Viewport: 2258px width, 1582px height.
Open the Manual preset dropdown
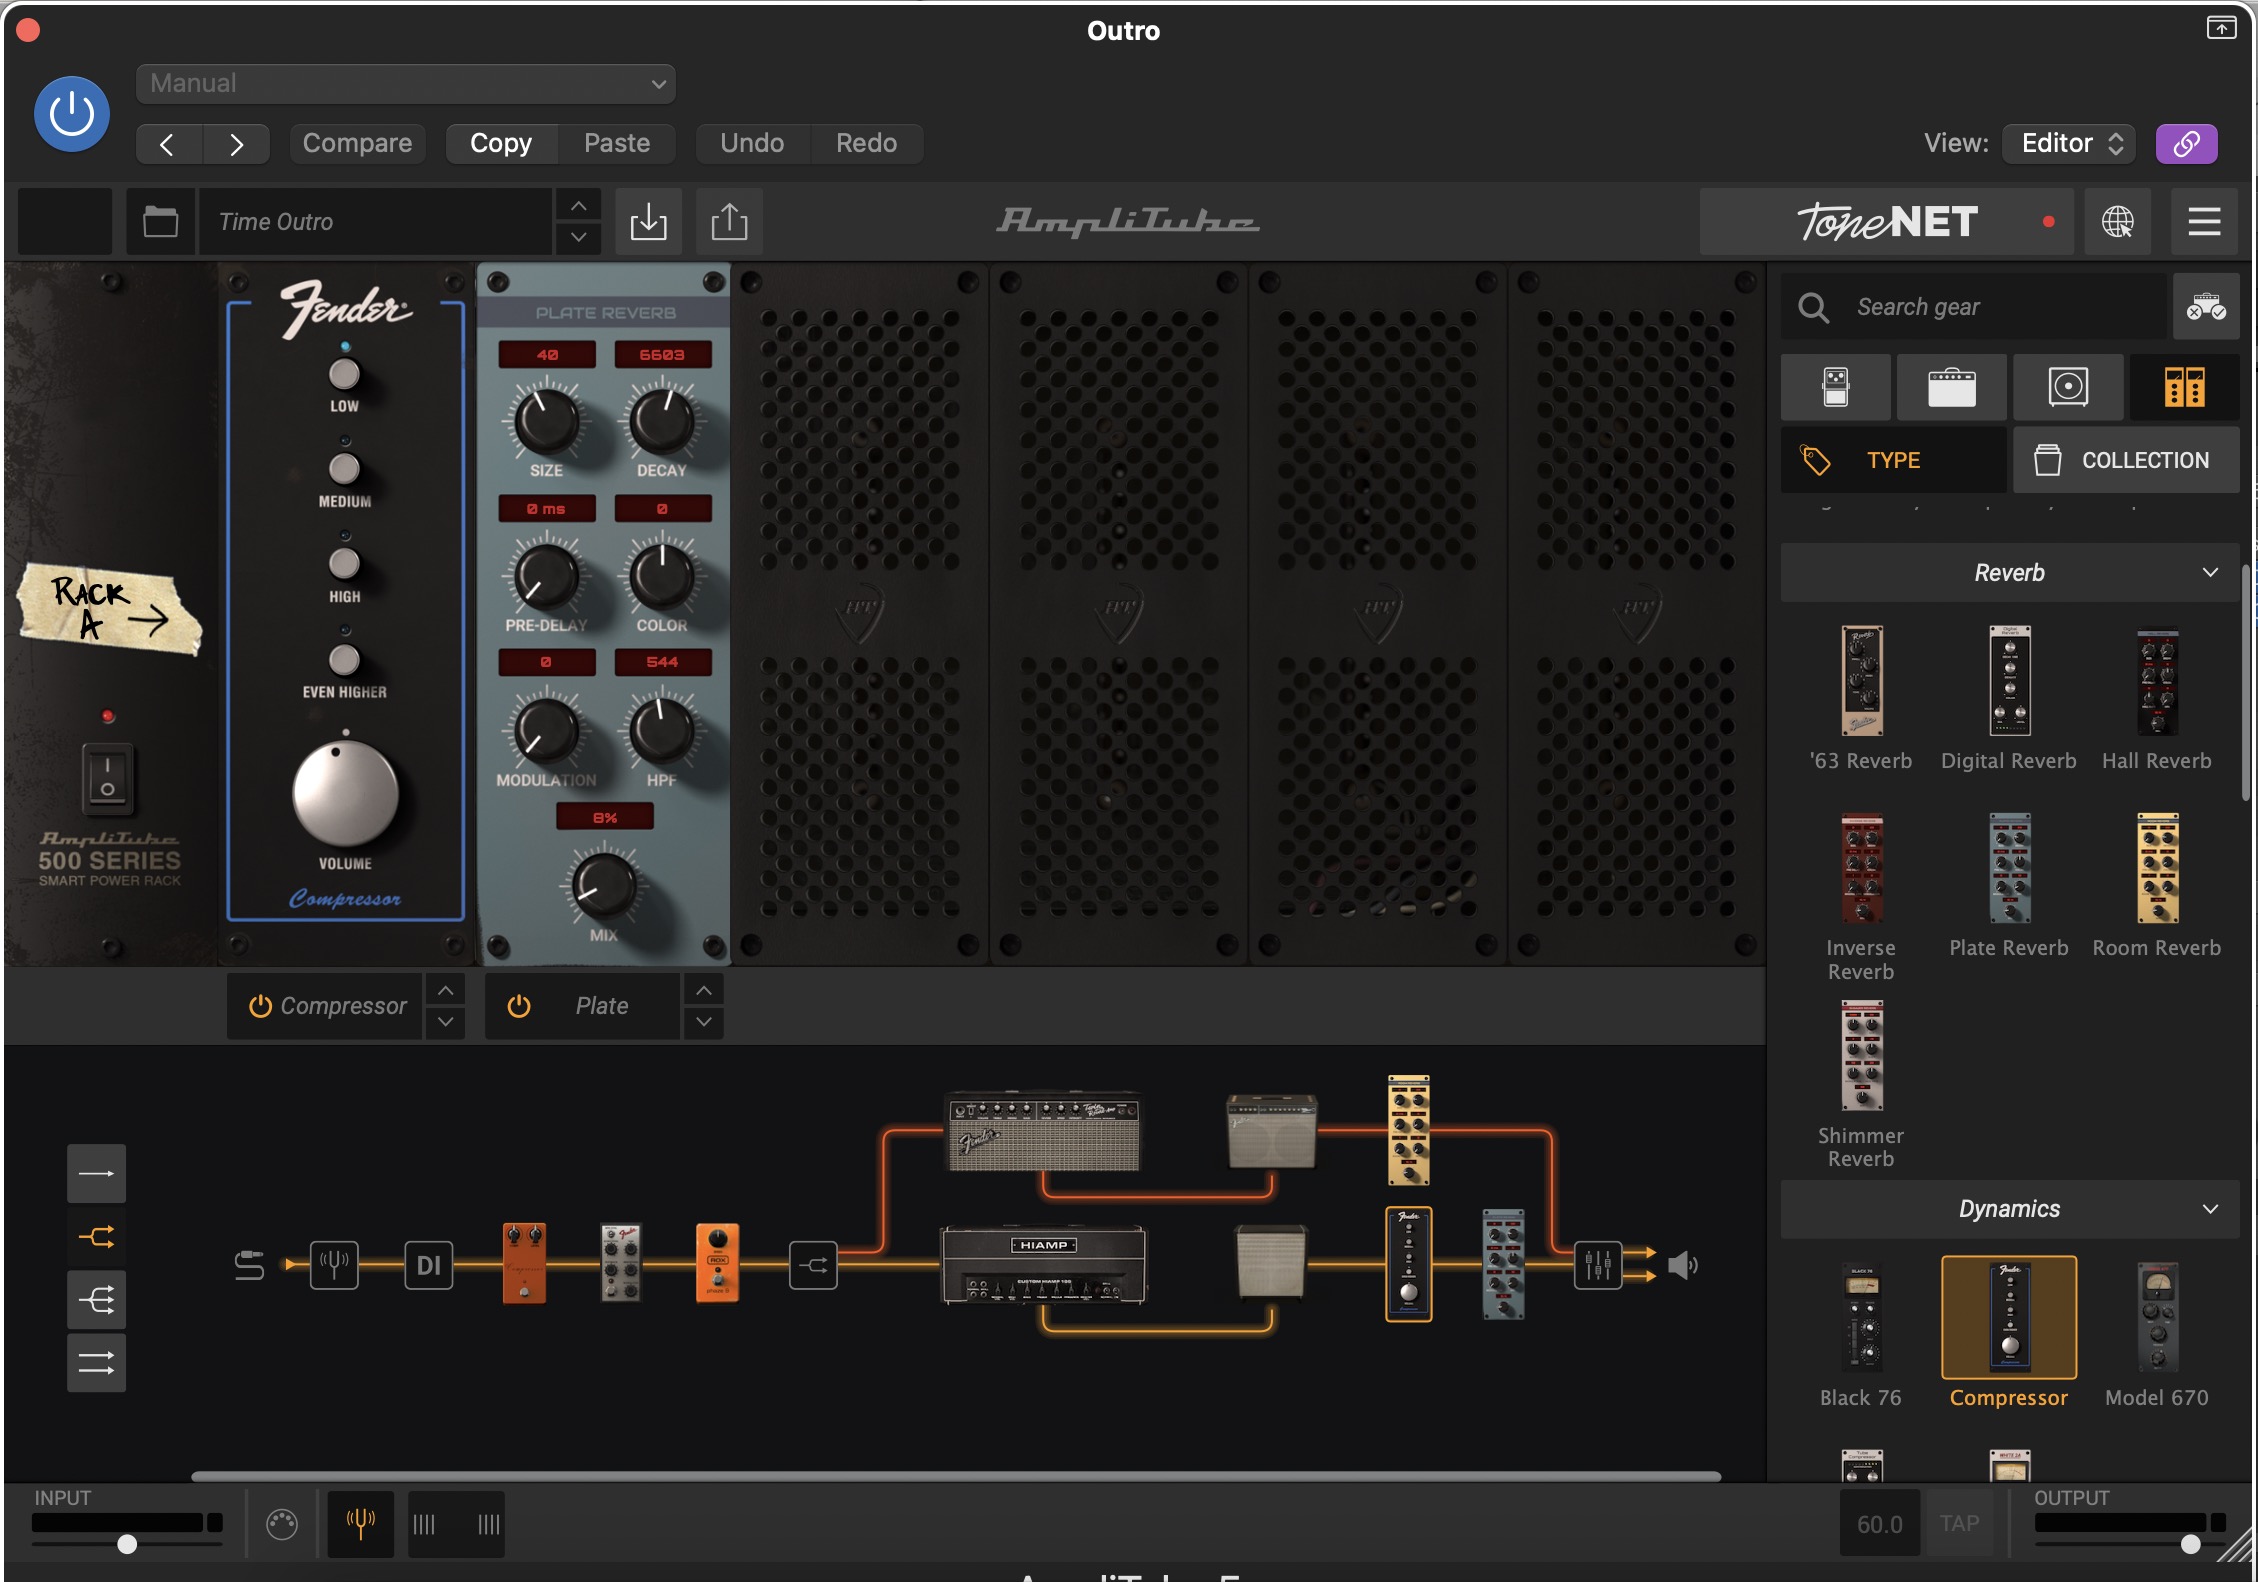coord(406,84)
